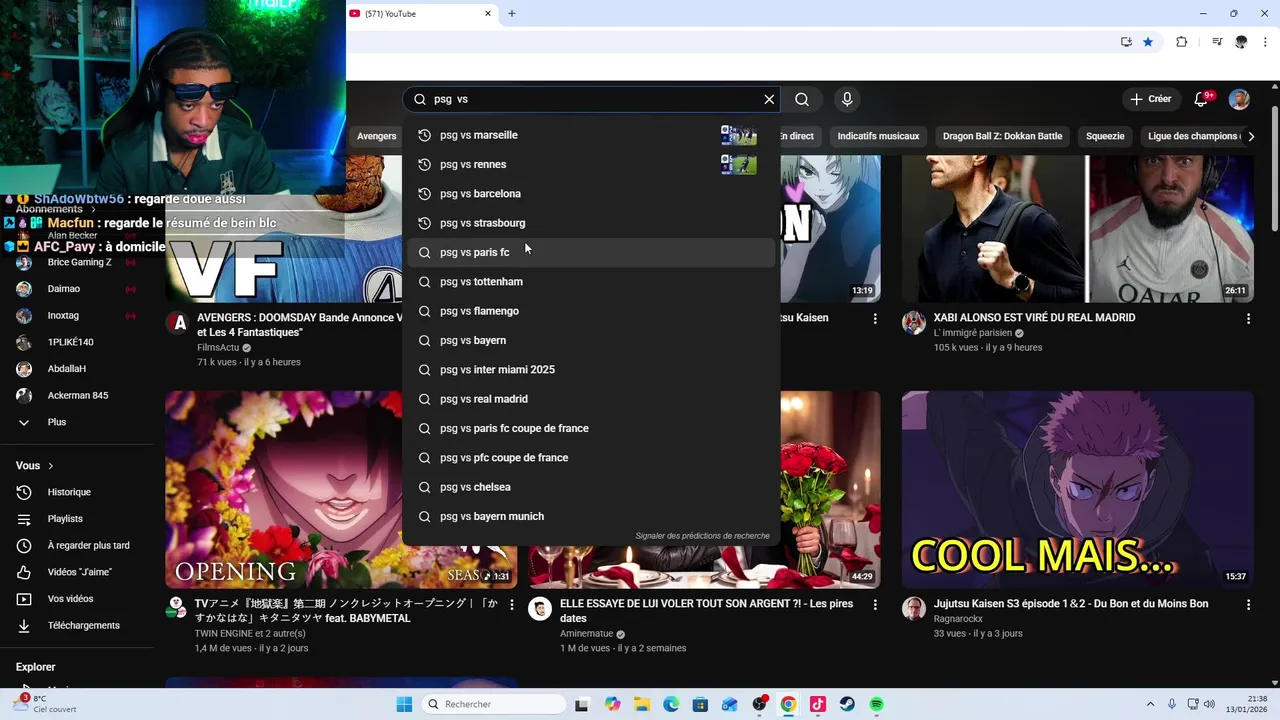1280x720 pixels.
Task: Select suggestion psg vs barcelona
Action: coord(590,193)
